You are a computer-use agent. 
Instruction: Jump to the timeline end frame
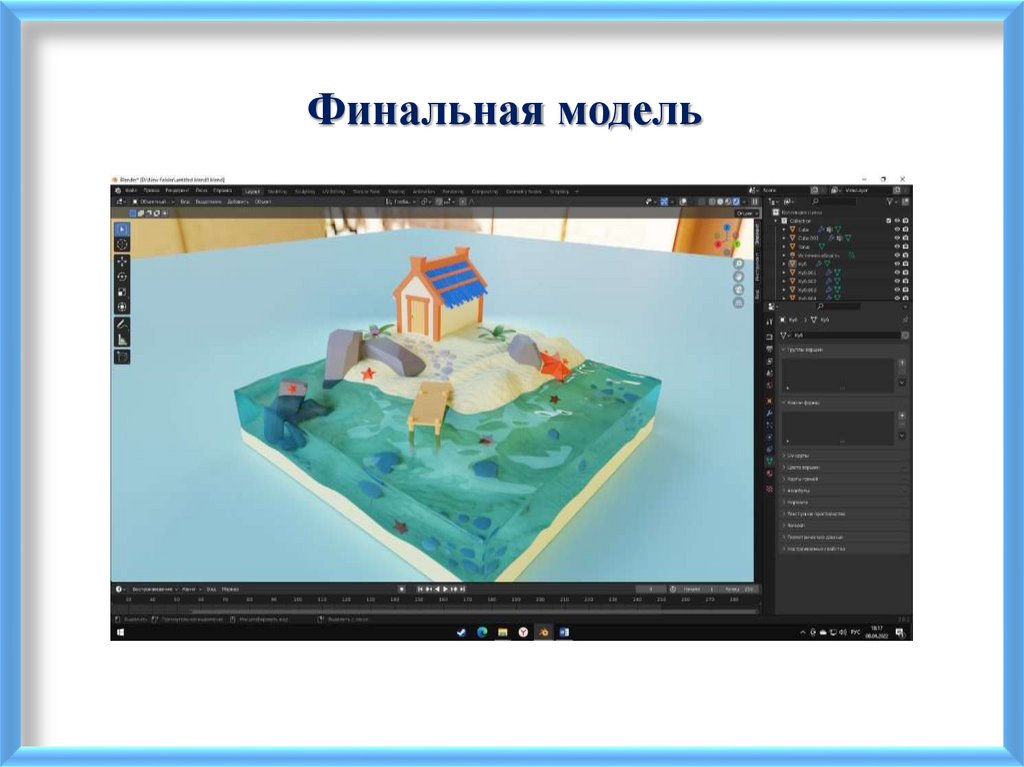(x=462, y=589)
